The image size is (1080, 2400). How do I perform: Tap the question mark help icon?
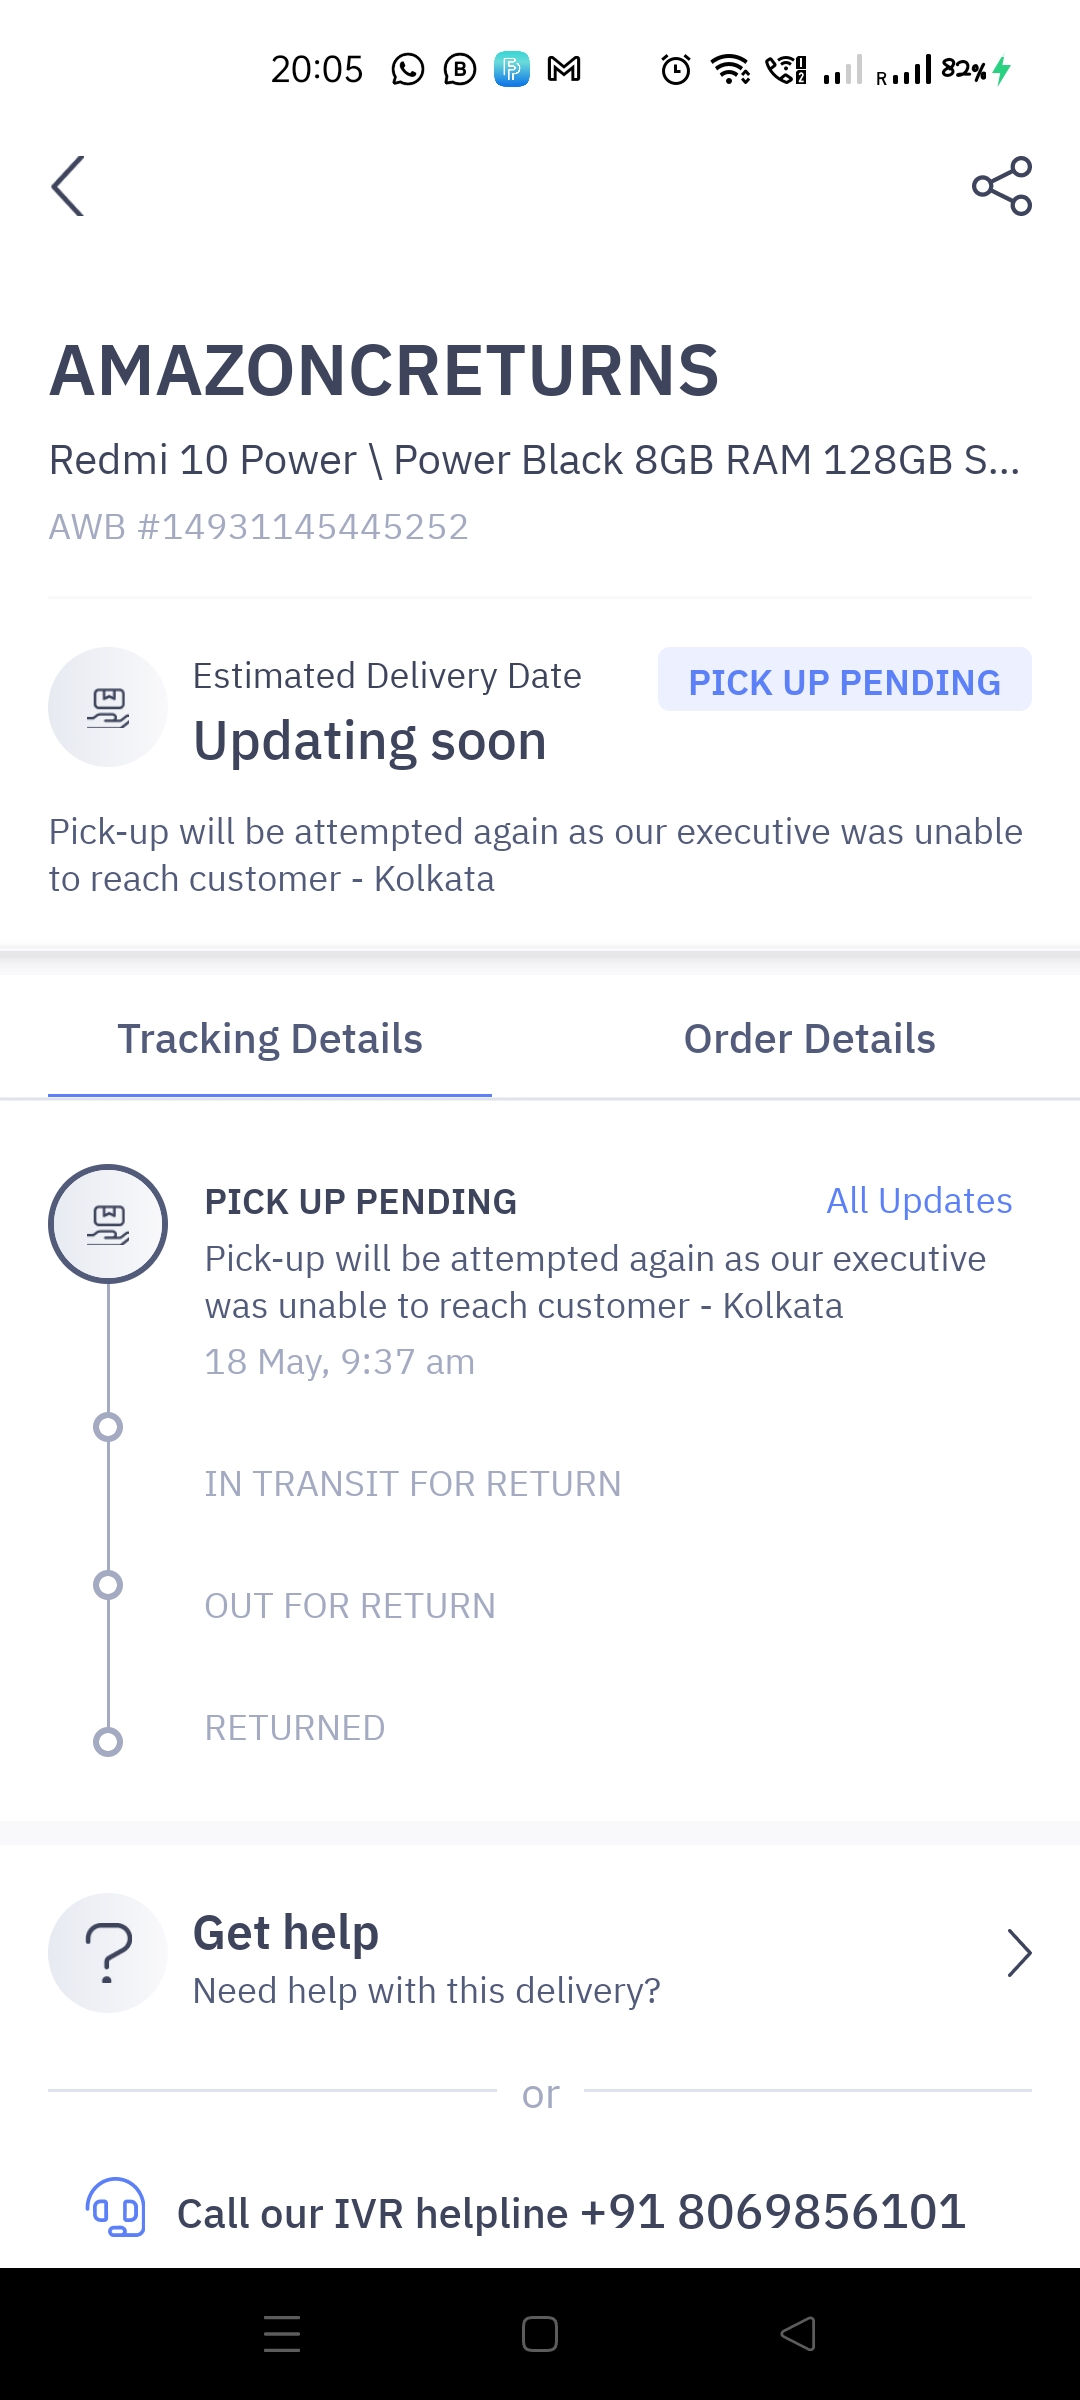pyautogui.click(x=108, y=1953)
